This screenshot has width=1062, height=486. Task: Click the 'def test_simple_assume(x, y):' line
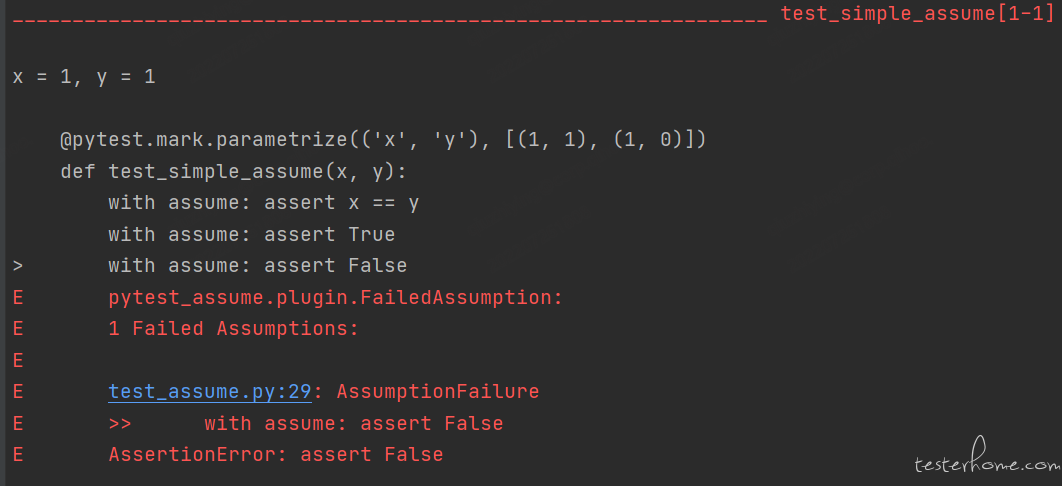[x=233, y=171]
